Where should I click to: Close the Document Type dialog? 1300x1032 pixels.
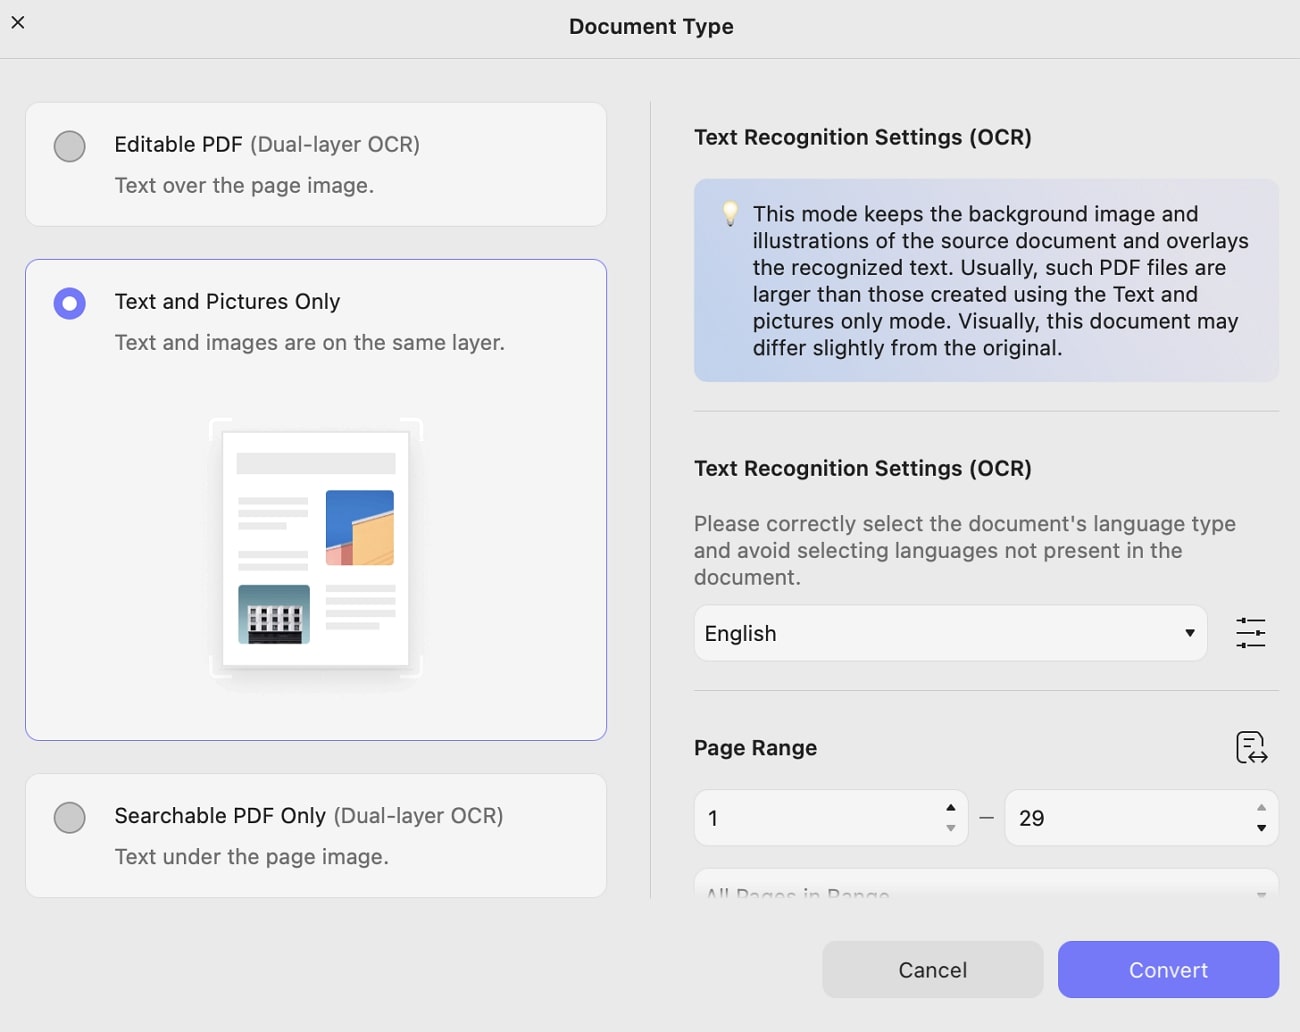coord(18,22)
